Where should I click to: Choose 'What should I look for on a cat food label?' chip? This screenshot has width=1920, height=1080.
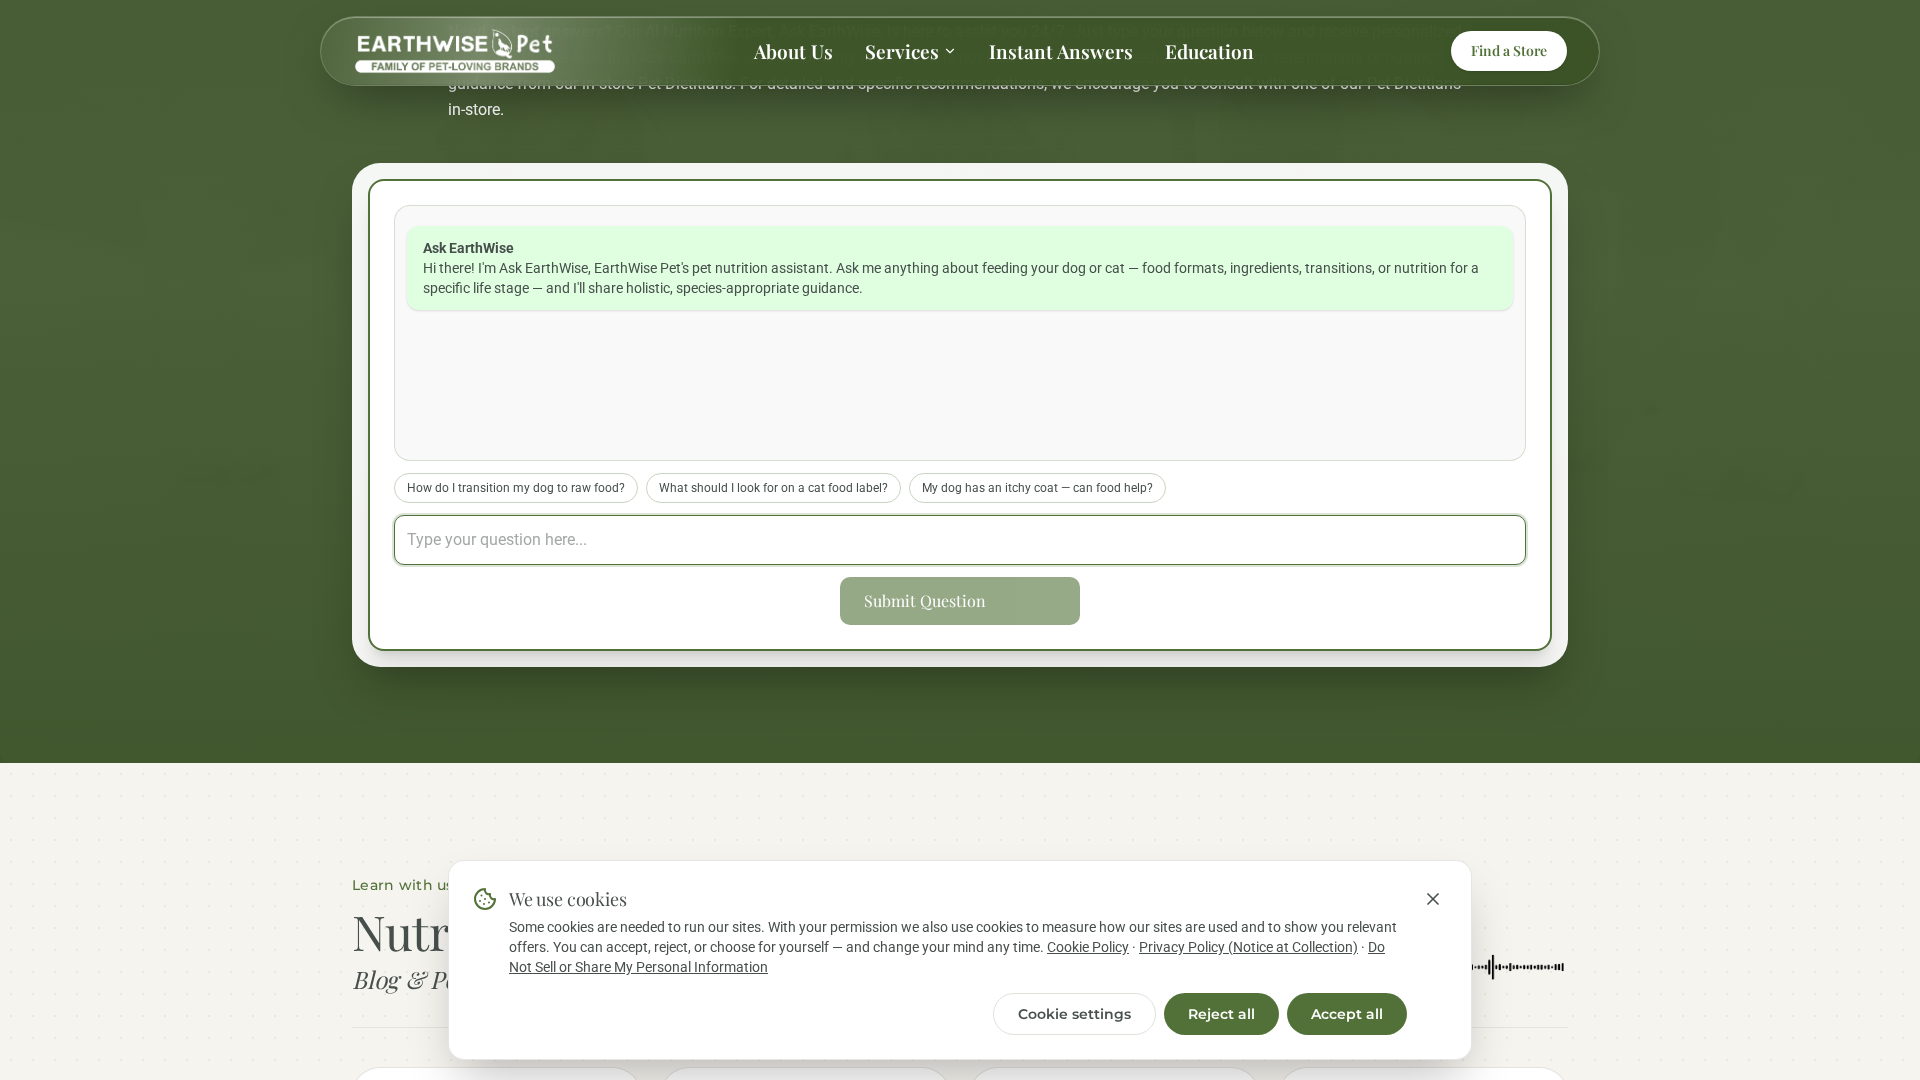(773, 488)
